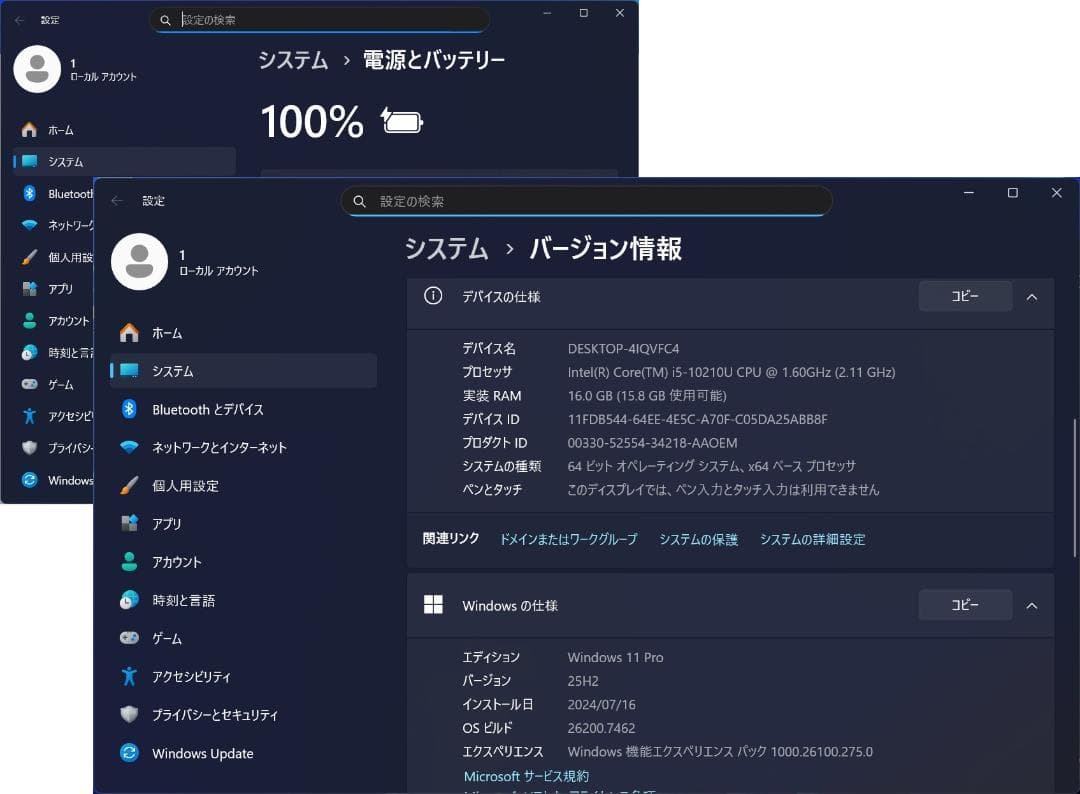This screenshot has height=794, width=1080.
Task: Collapse the Windows の仕様 section
Action: 1032,604
